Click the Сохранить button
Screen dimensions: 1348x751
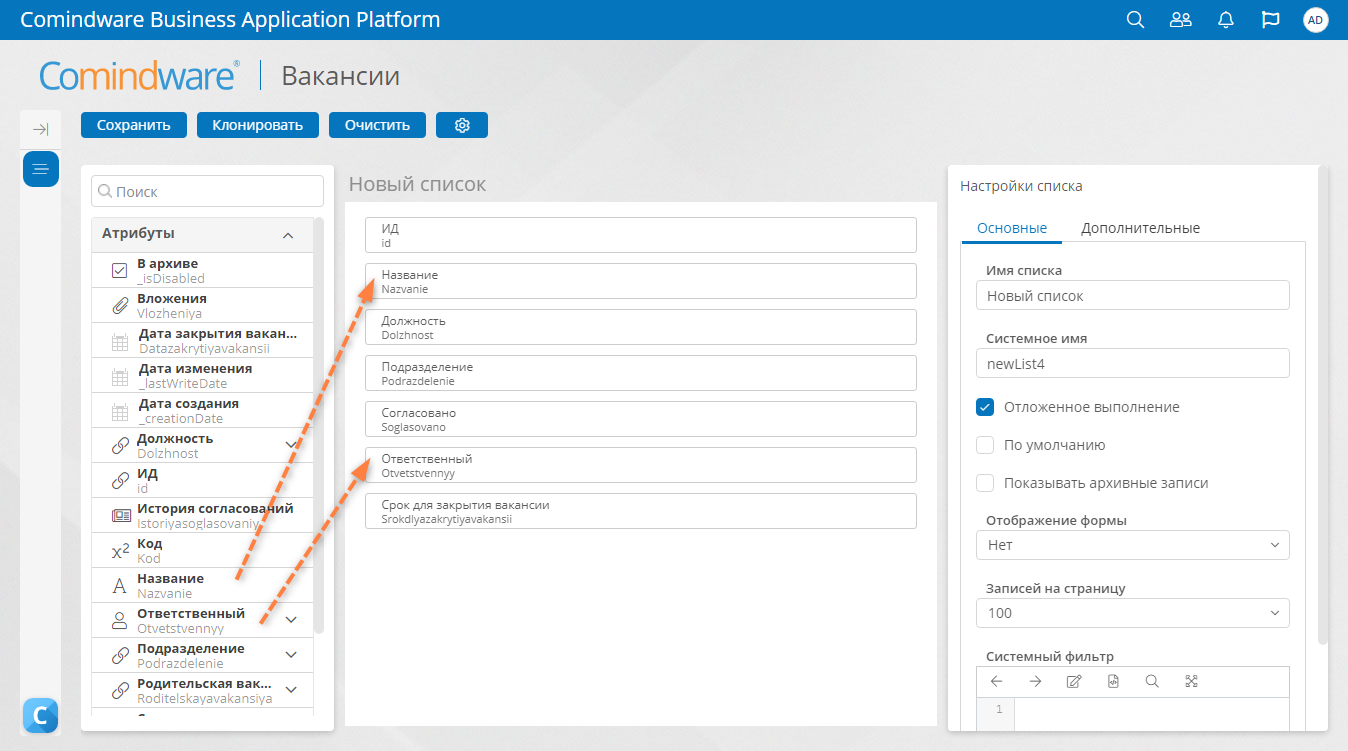pyautogui.click(x=133, y=125)
